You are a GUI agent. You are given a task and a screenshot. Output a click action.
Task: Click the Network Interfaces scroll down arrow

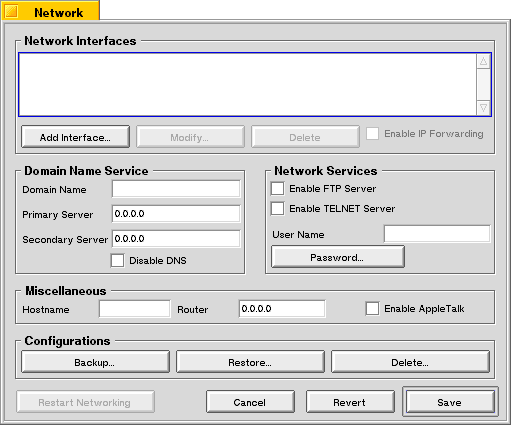pos(483,108)
